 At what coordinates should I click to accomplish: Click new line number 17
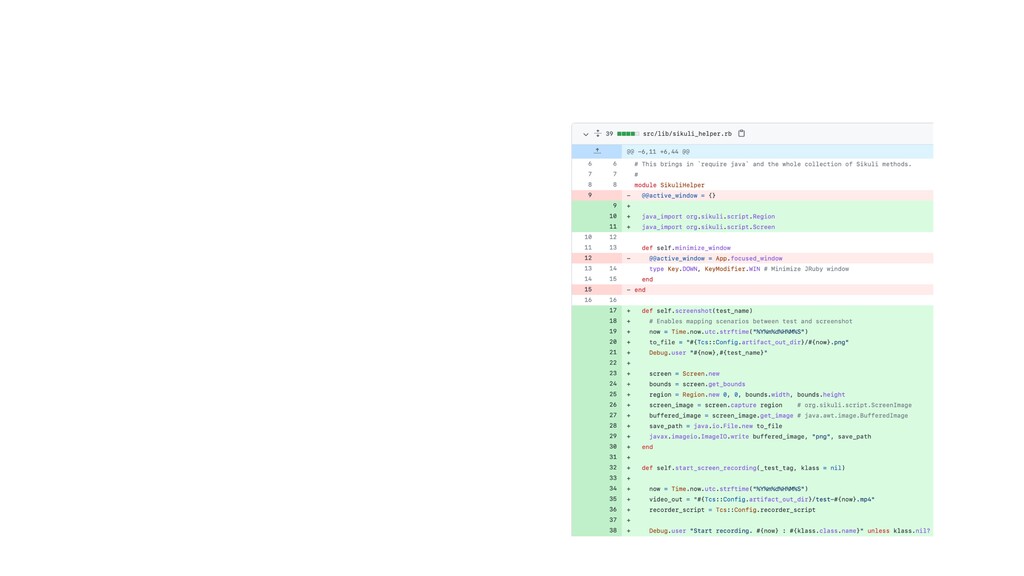(613, 311)
